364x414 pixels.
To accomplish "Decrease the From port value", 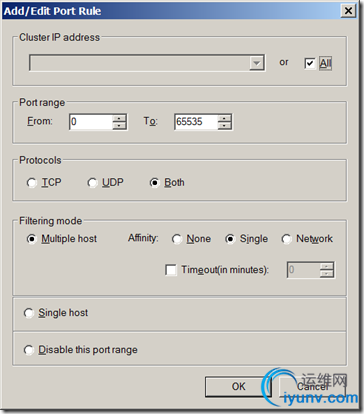I will coord(119,126).
